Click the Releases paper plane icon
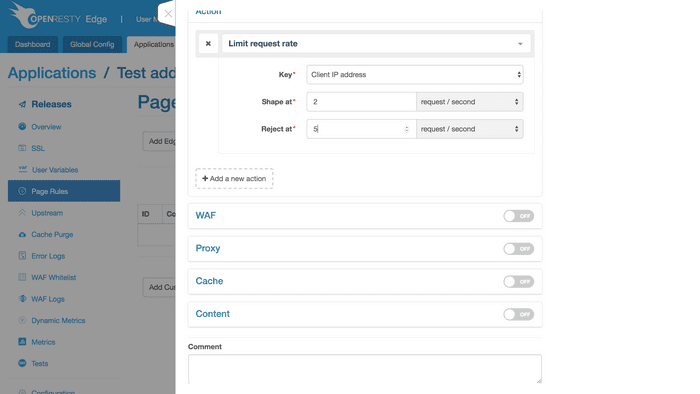 point(22,104)
